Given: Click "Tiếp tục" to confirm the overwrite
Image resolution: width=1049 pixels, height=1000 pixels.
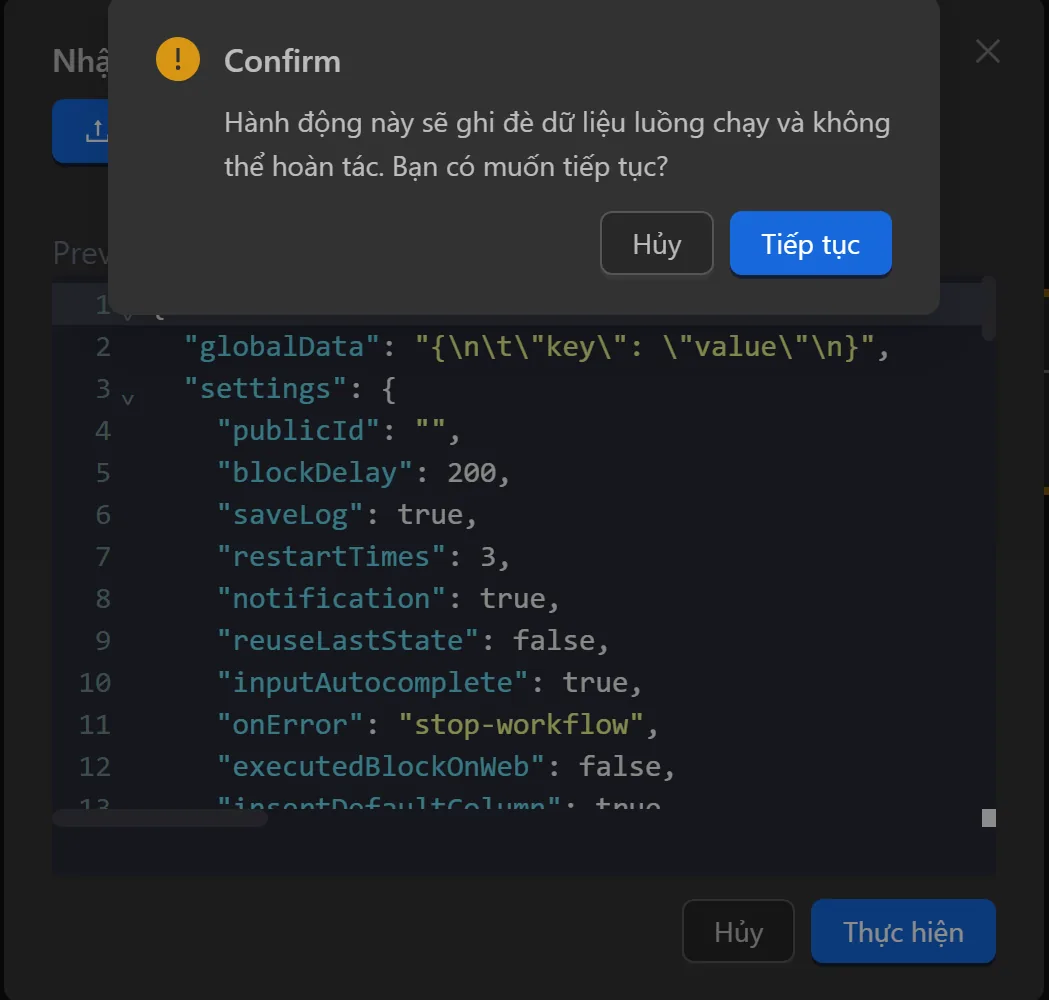Looking at the screenshot, I should [810, 243].
